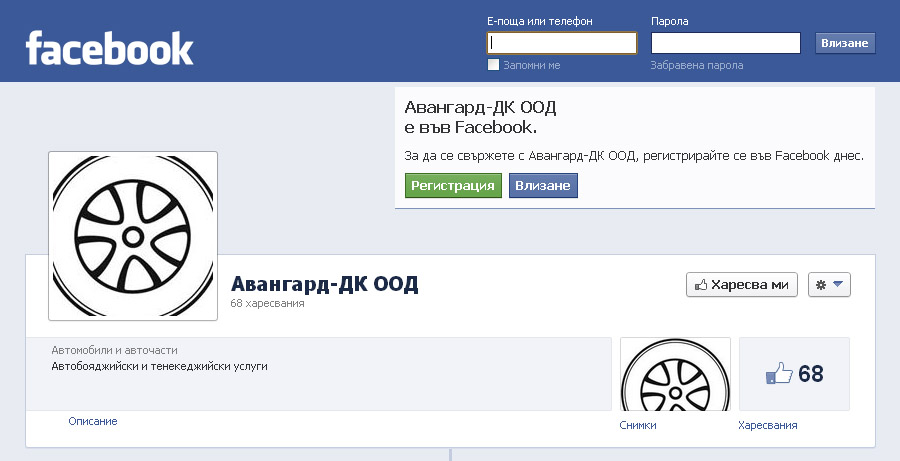Click the Автомобили и авточасти category text

click(x=114, y=350)
